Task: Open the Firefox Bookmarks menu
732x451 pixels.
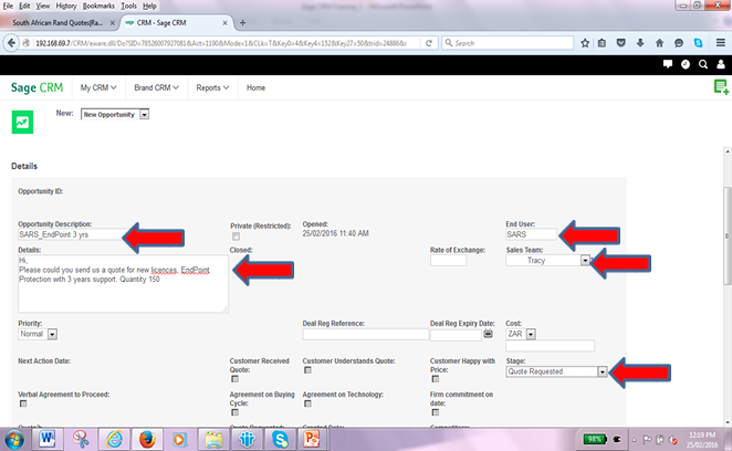Action: tap(99, 6)
